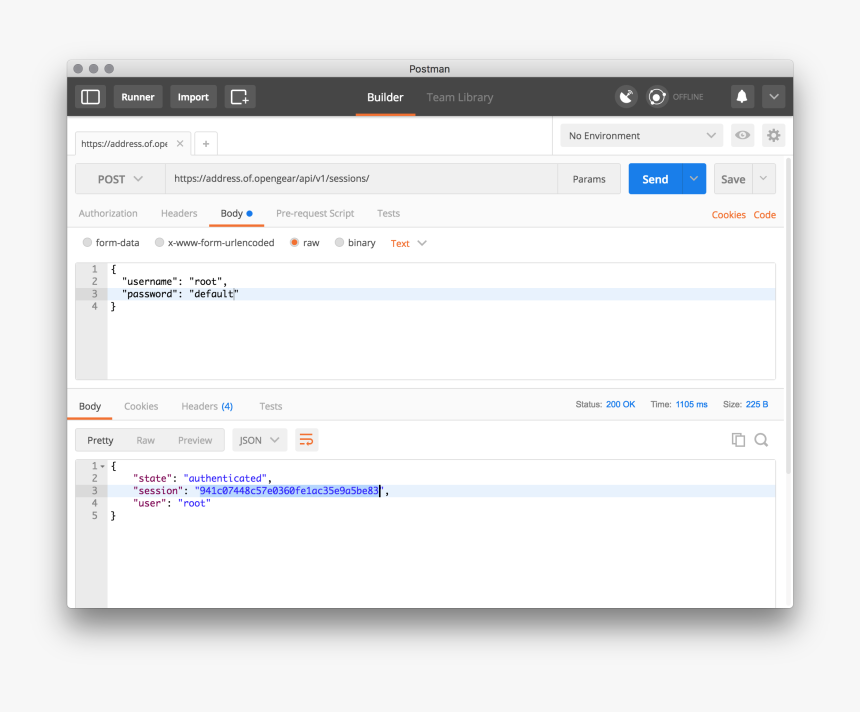This screenshot has width=860, height=712.
Task: Select the raw body radio button
Action: pyautogui.click(x=295, y=242)
